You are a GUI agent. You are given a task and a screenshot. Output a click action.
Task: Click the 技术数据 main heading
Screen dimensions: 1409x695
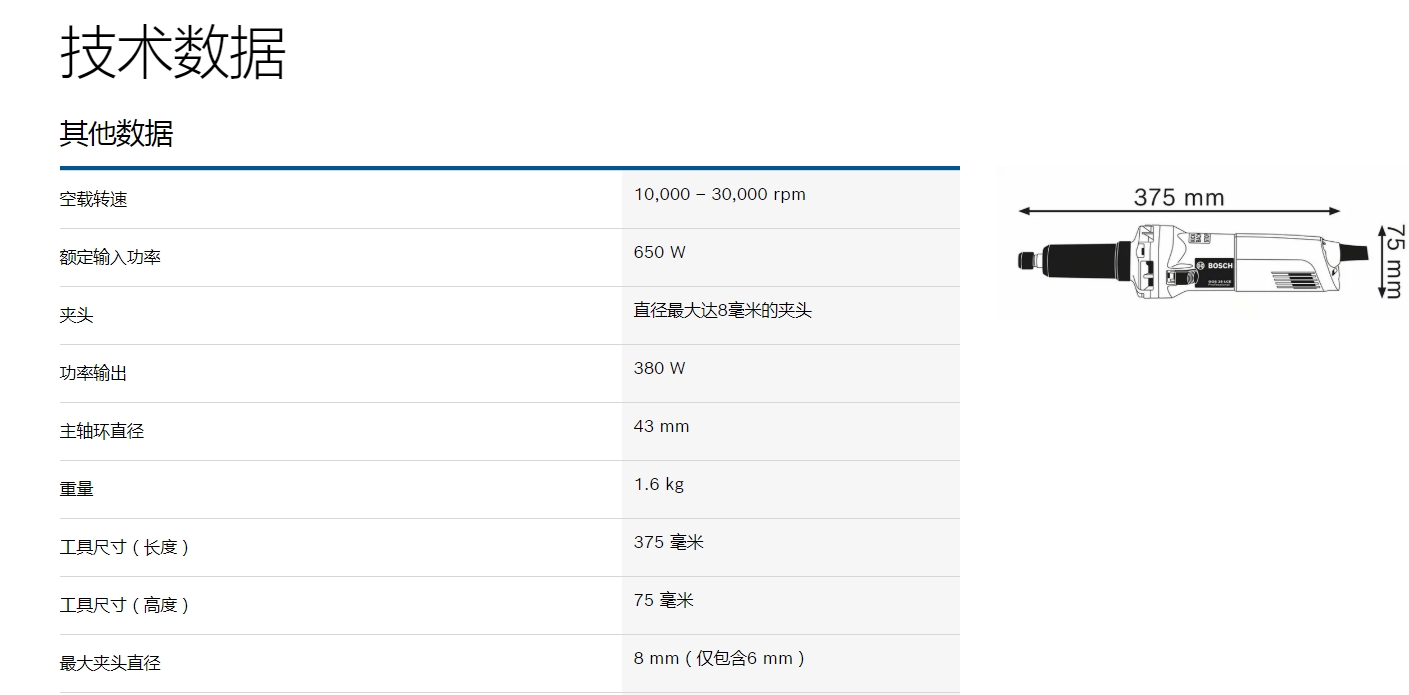coord(173,52)
